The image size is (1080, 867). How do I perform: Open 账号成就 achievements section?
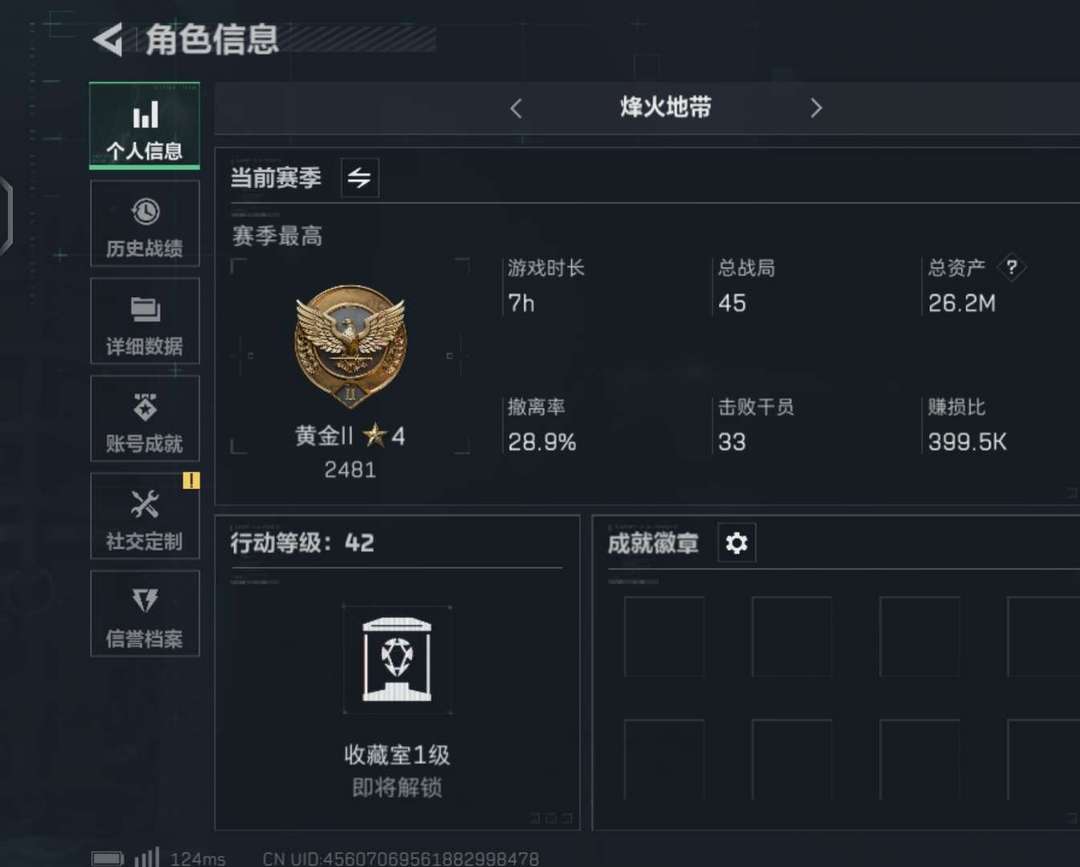coord(145,418)
